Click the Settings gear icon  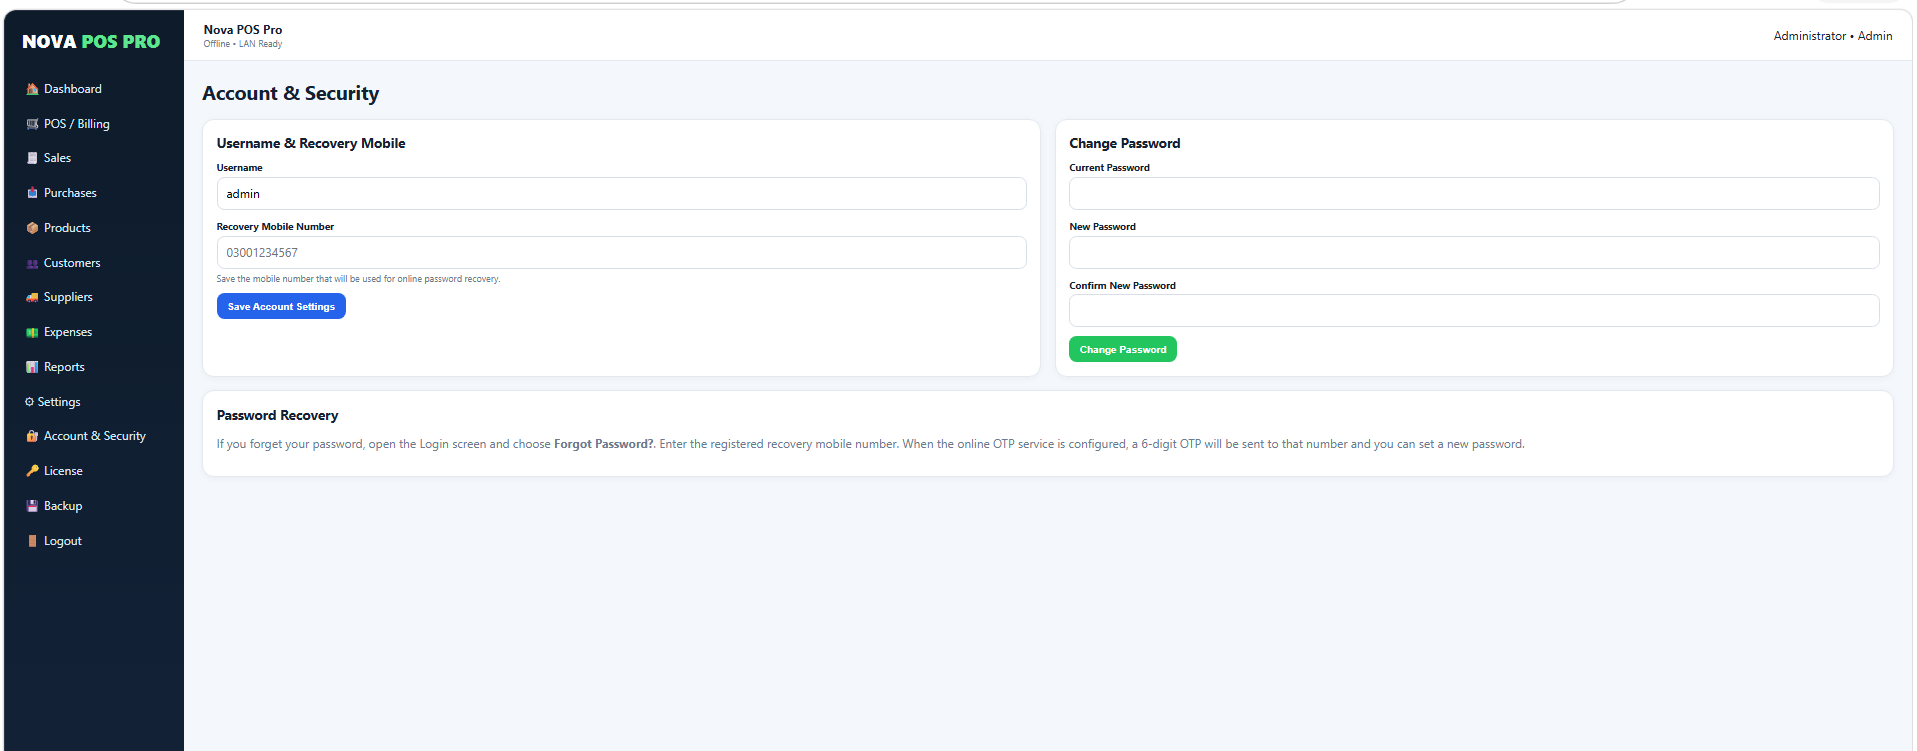click(30, 402)
